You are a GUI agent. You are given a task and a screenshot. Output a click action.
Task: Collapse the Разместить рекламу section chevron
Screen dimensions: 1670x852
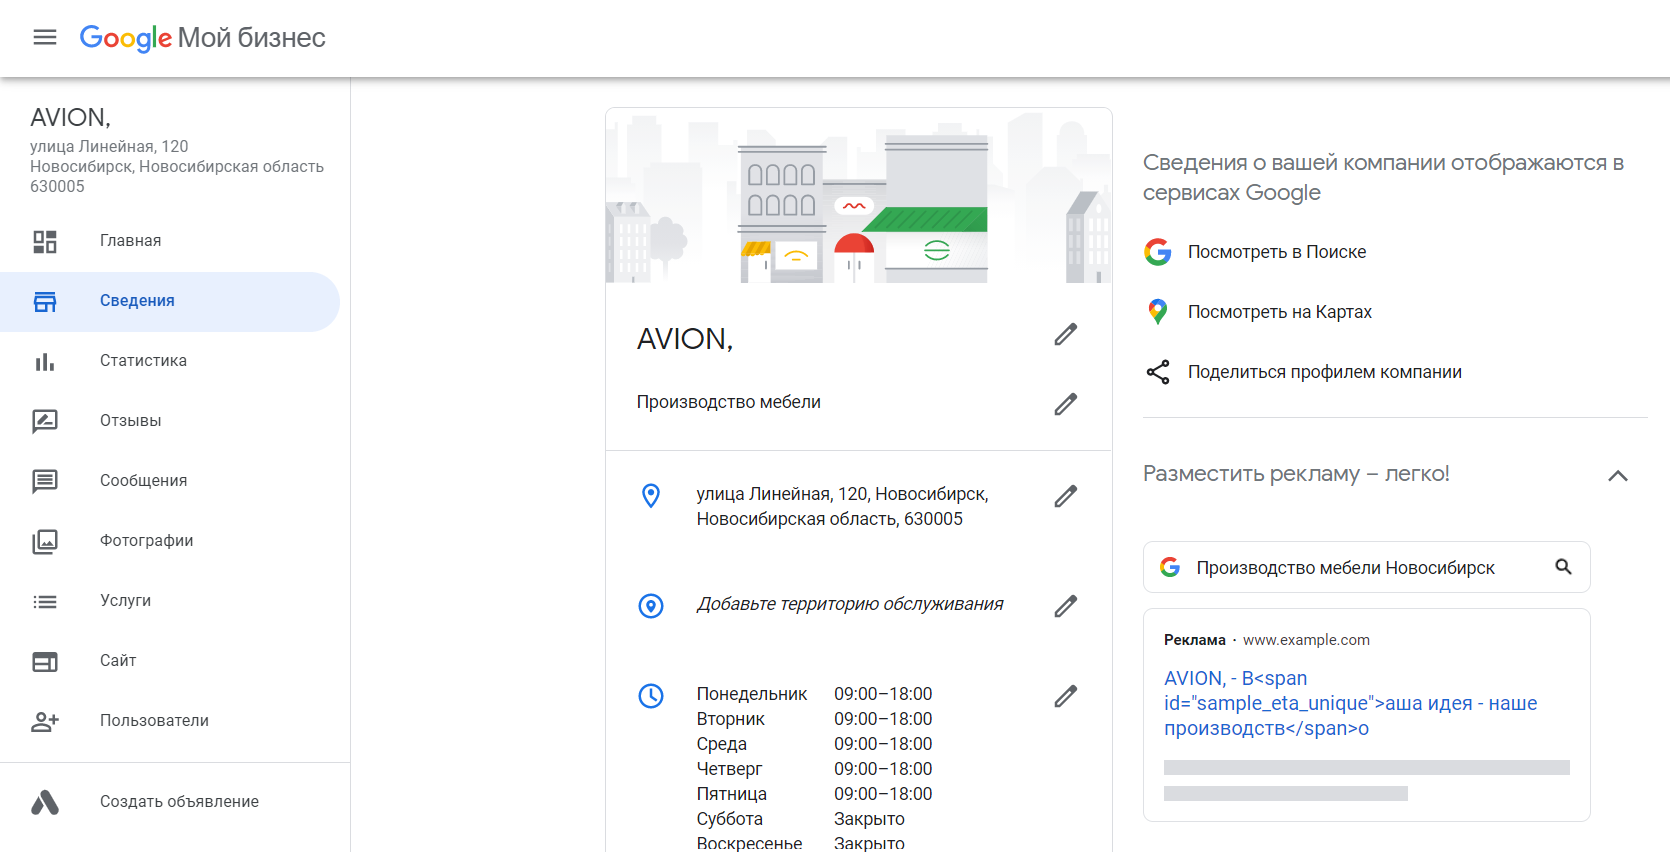coord(1618,476)
